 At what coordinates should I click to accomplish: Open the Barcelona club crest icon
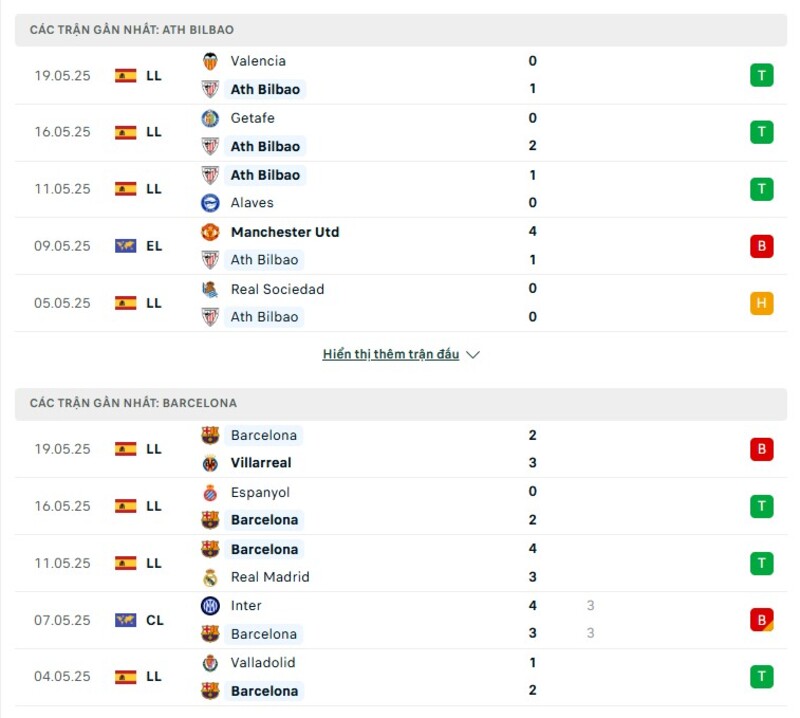(x=210, y=435)
